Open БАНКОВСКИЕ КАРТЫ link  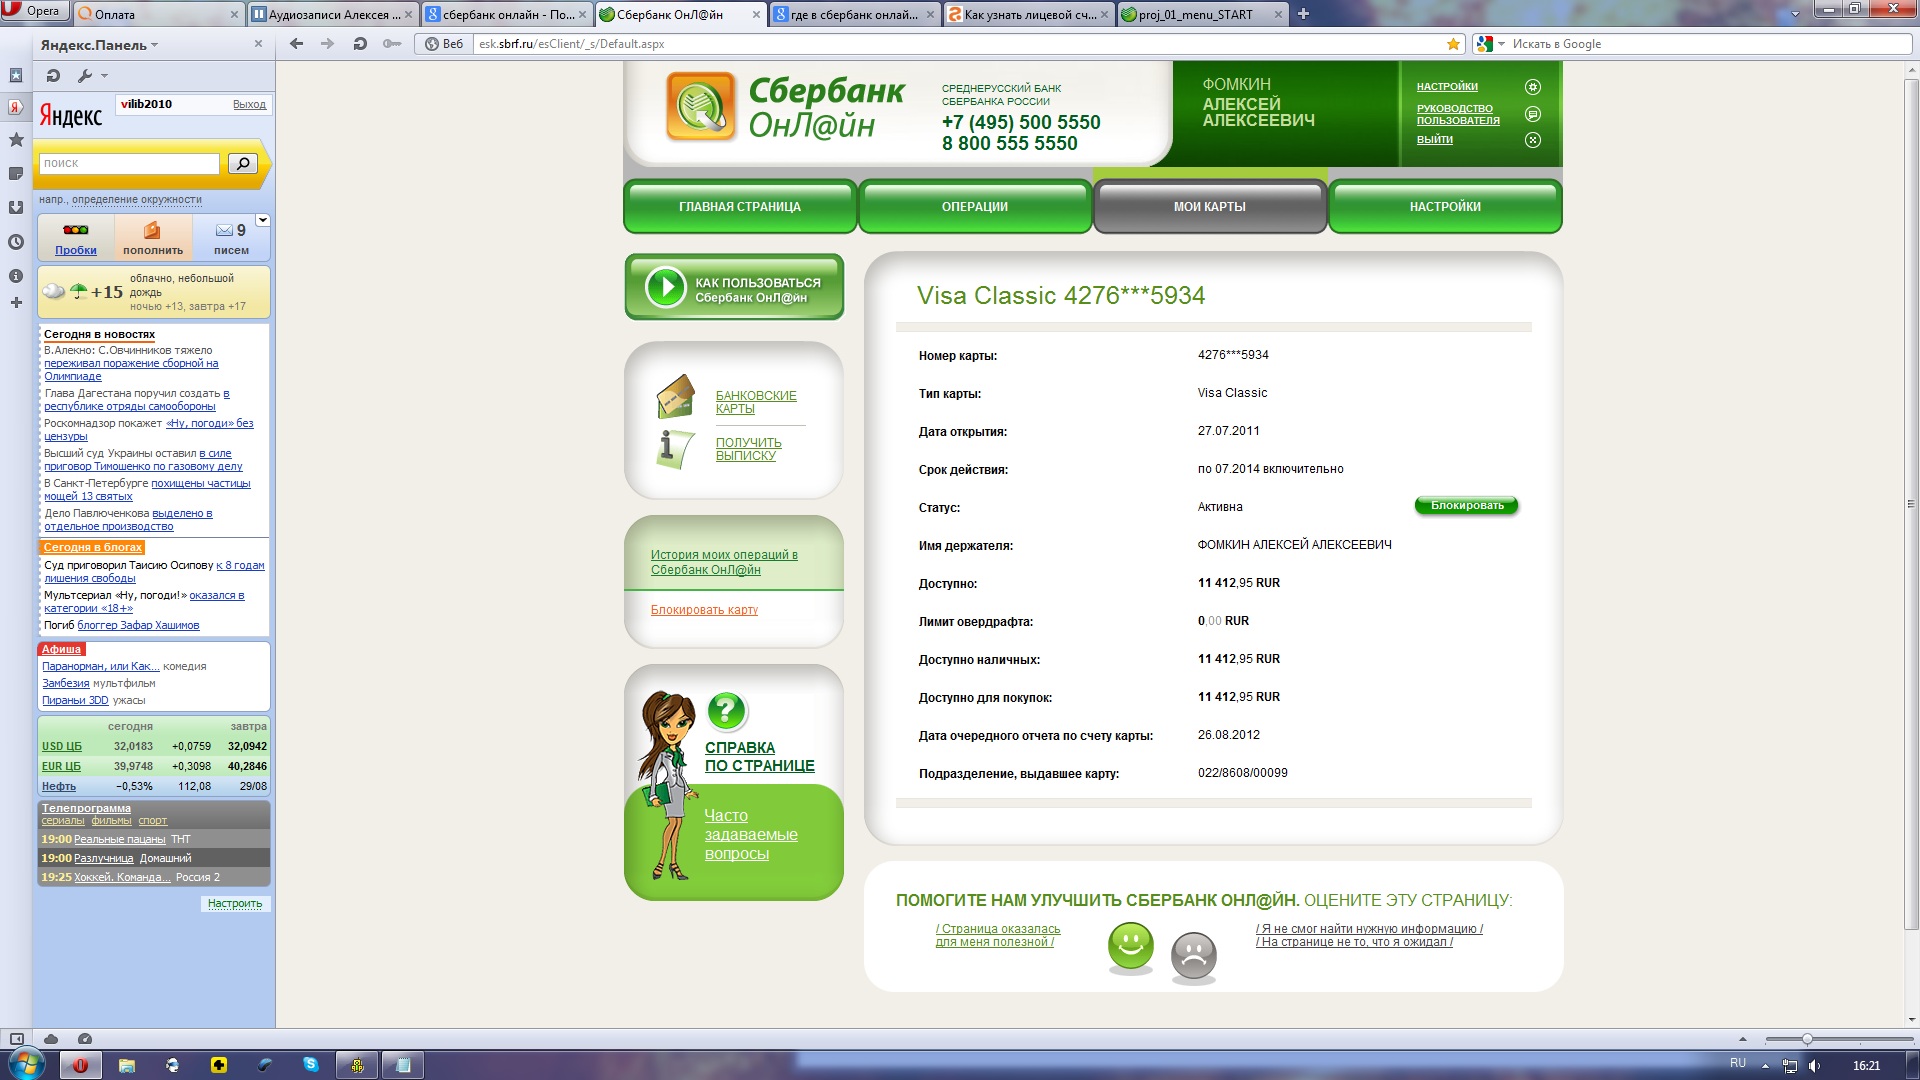point(756,402)
